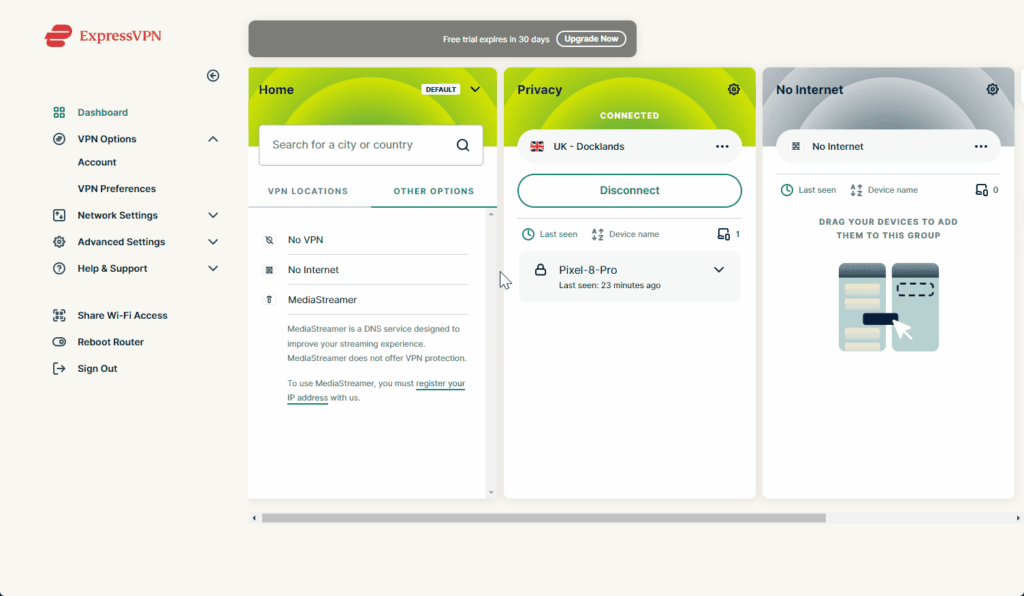Switch to the VPN Locations tab
Screen dimensions: 1024x596
(x=308, y=191)
